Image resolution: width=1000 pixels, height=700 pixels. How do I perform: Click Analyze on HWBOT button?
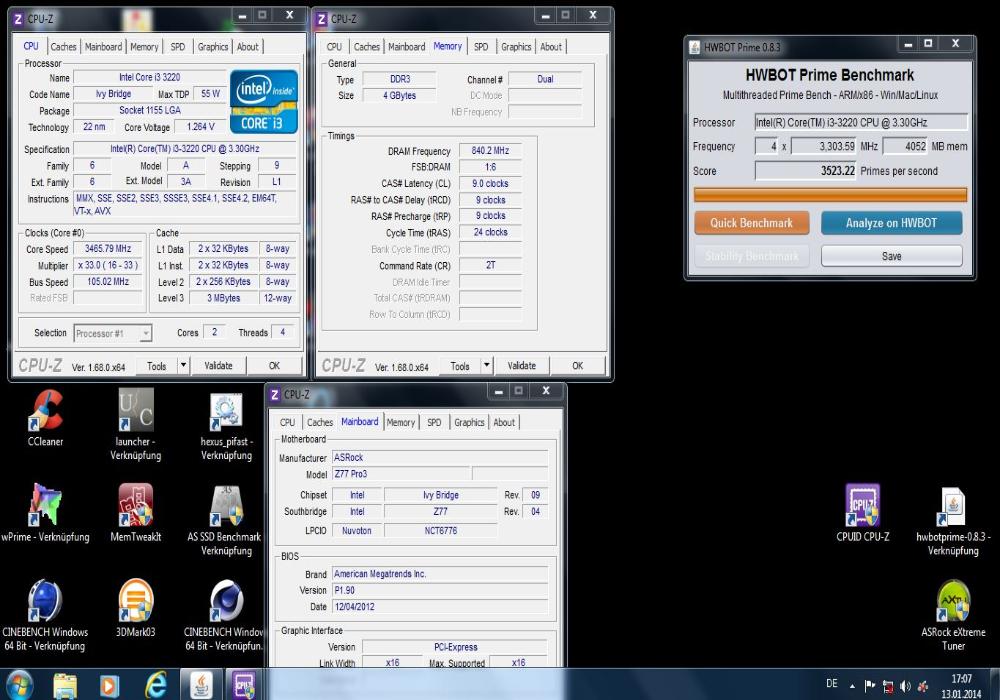tap(892, 223)
